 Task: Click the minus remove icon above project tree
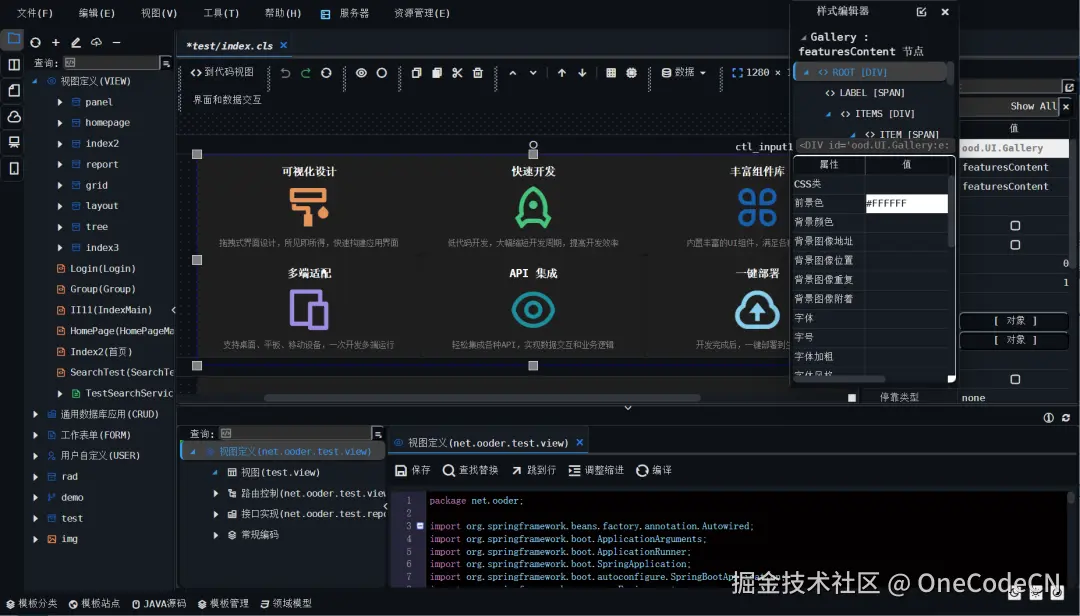point(116,43)
